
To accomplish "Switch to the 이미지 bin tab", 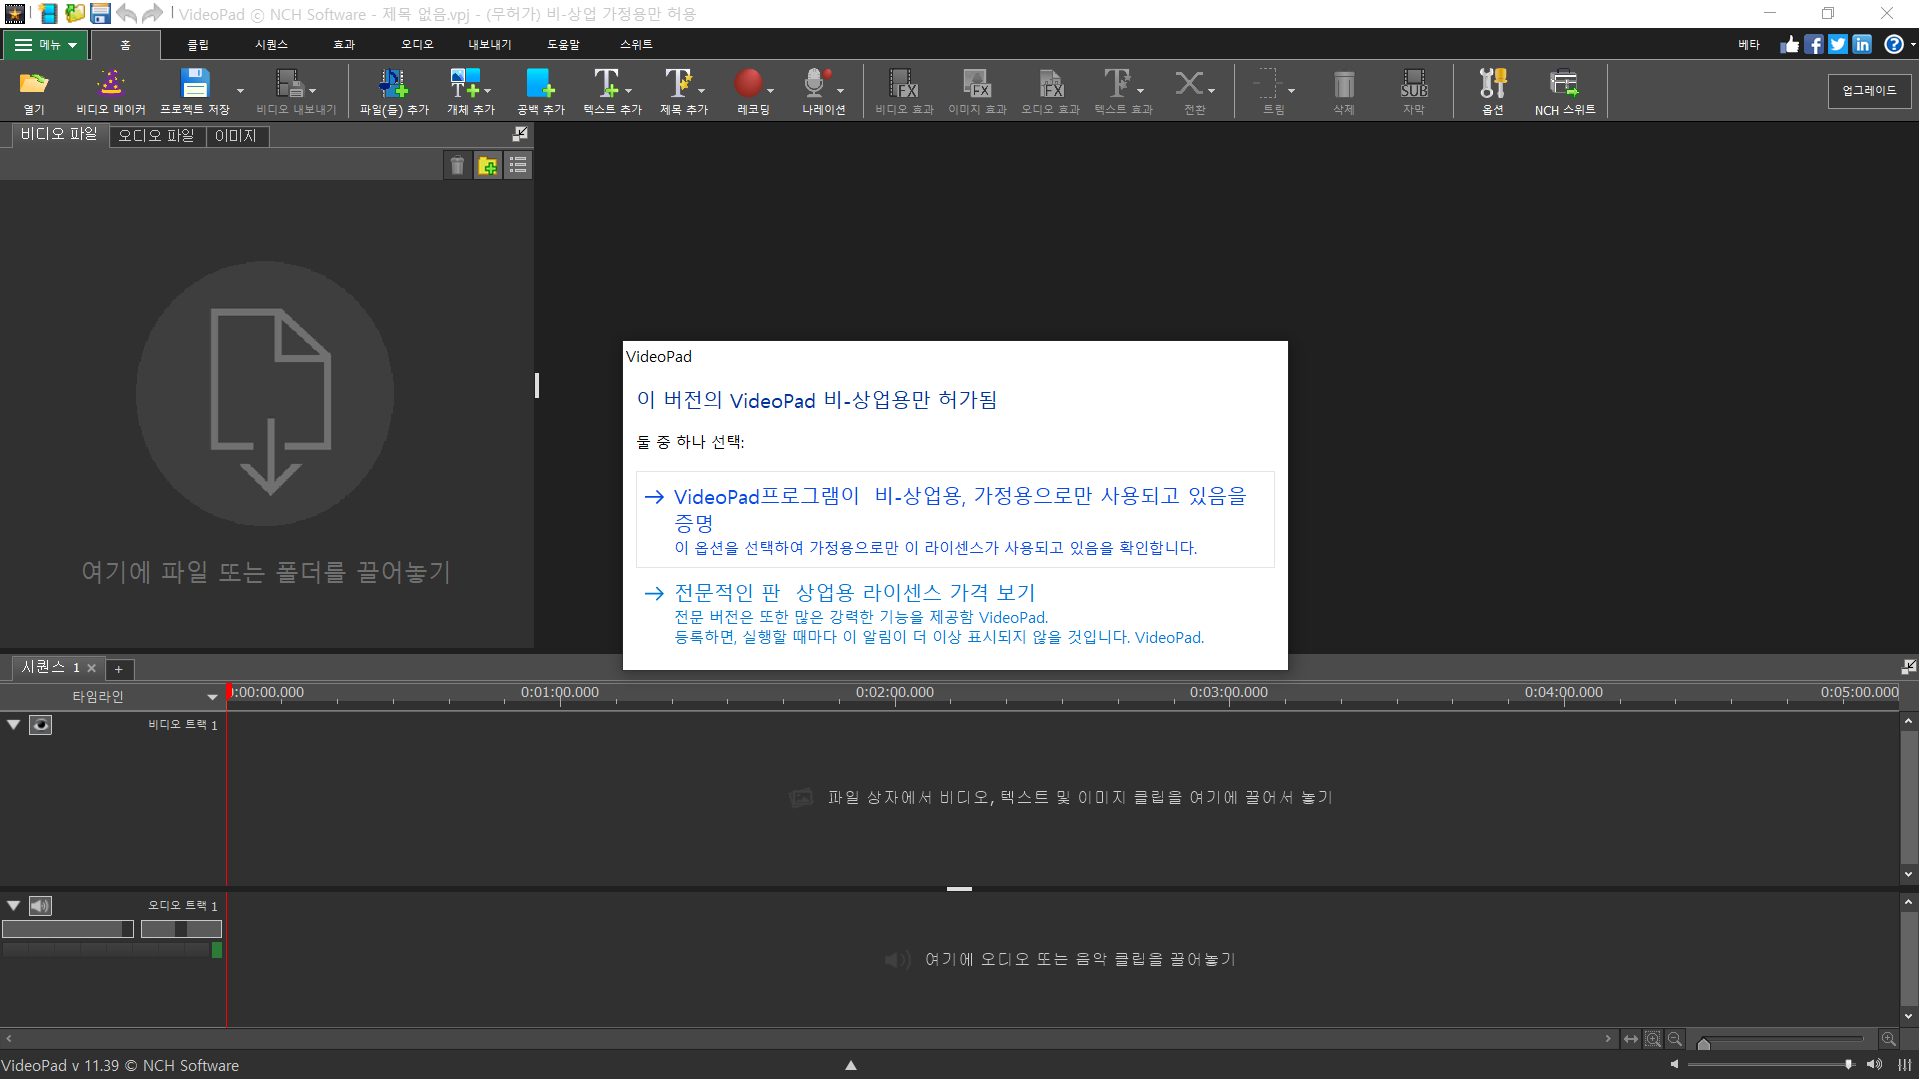I will (236, 136).
